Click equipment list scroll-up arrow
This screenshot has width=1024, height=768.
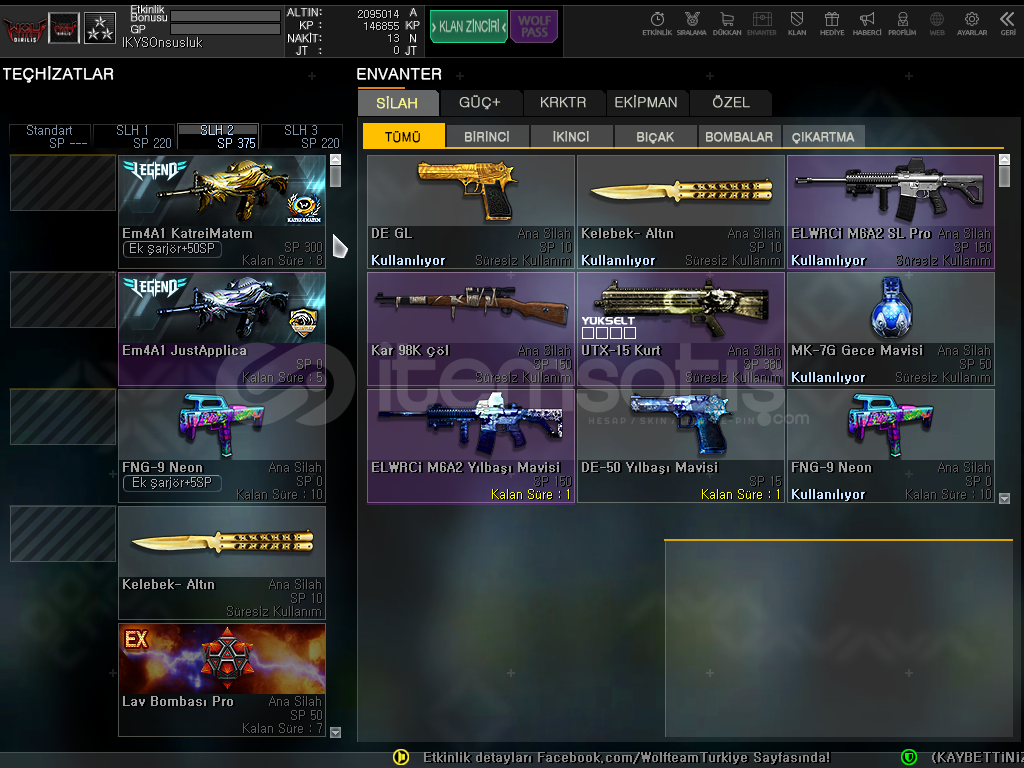336,159
